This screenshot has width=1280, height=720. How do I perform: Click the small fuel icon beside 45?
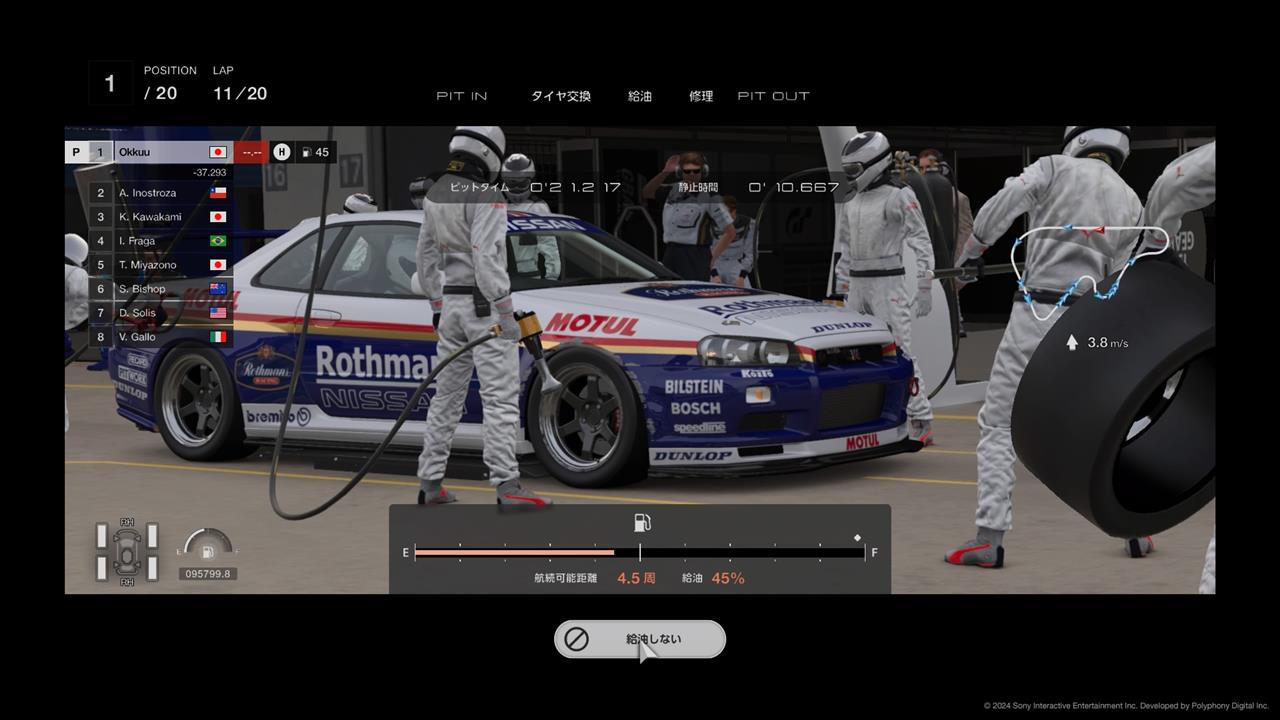[306, 152]
